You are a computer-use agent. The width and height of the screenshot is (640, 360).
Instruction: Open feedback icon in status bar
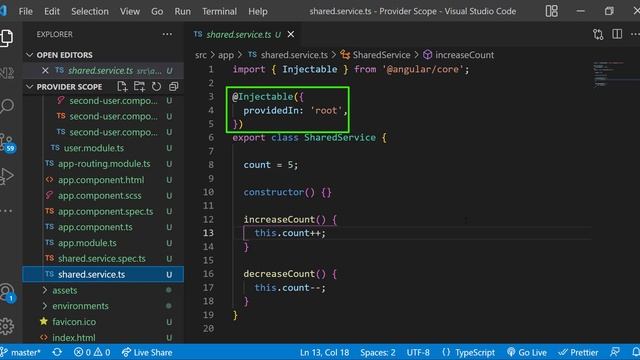[615, 352]
